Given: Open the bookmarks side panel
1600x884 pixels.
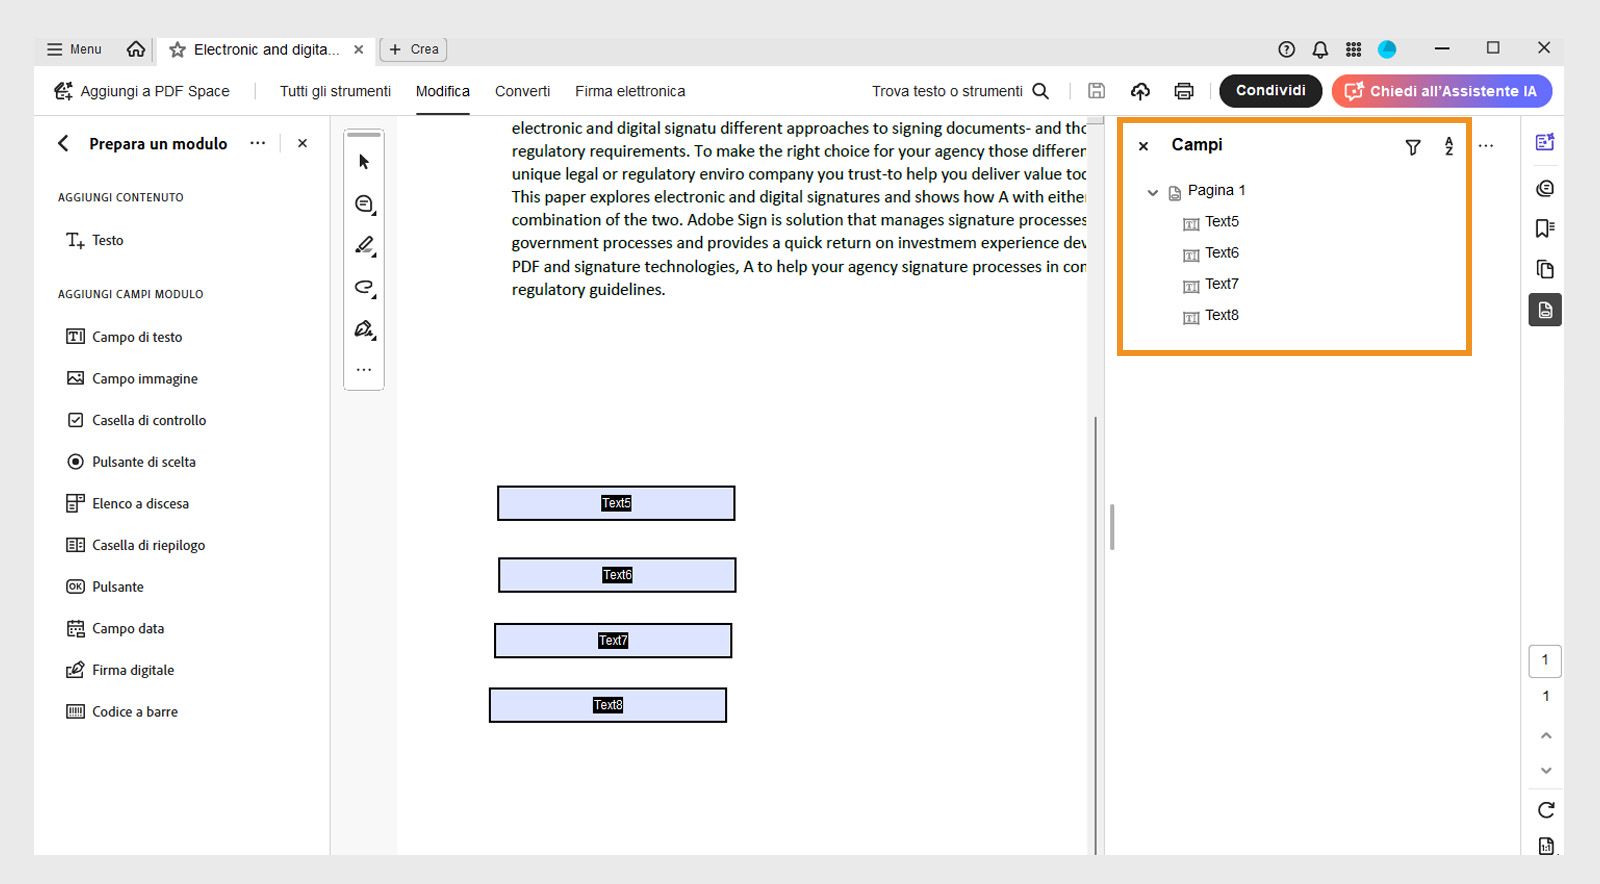Looking at the screenshot, I should pos(1545,229).
